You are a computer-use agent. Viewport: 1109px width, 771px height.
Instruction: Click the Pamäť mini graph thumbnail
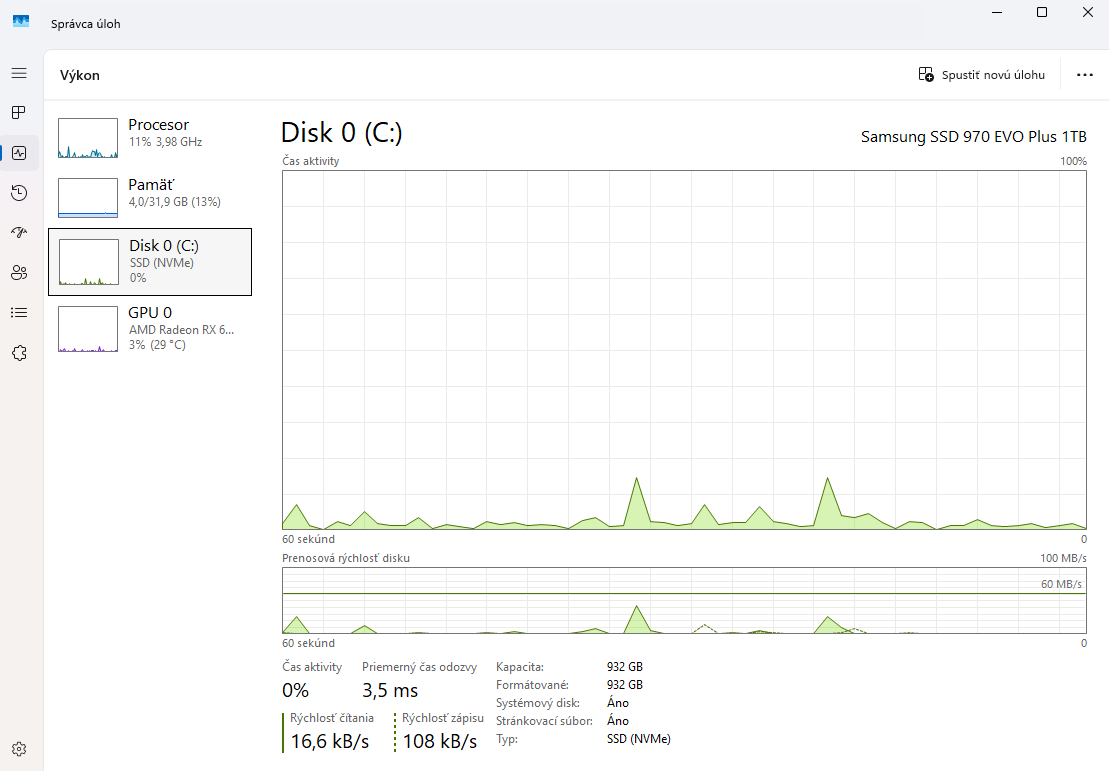[88, 198]
